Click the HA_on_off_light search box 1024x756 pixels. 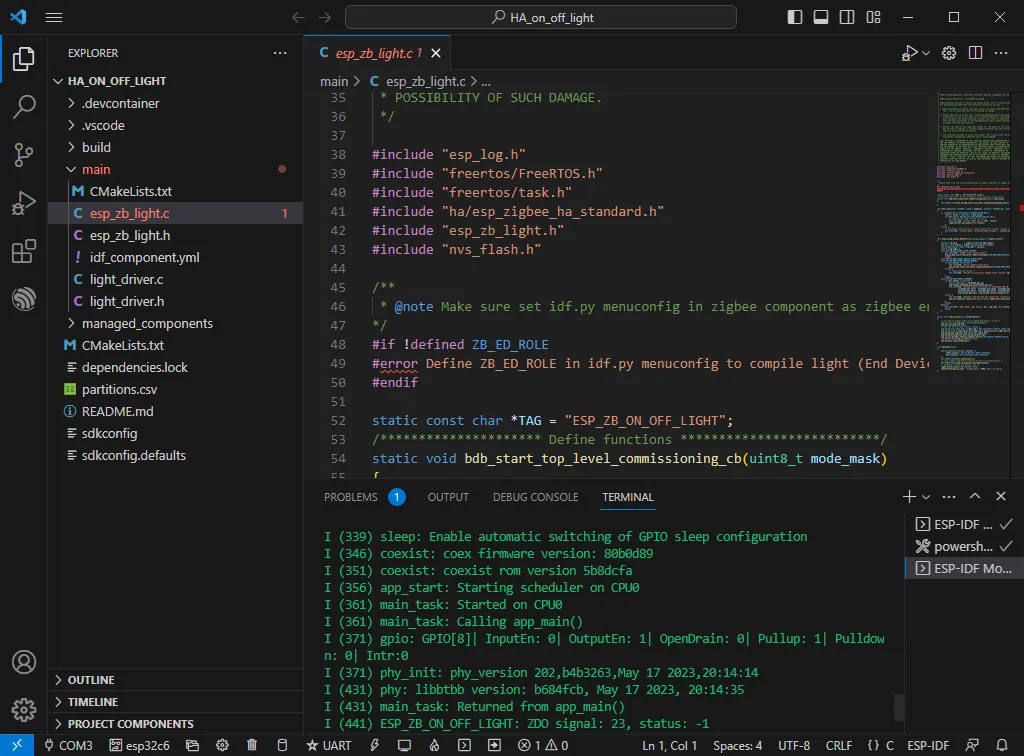click(x=541, y=17)
